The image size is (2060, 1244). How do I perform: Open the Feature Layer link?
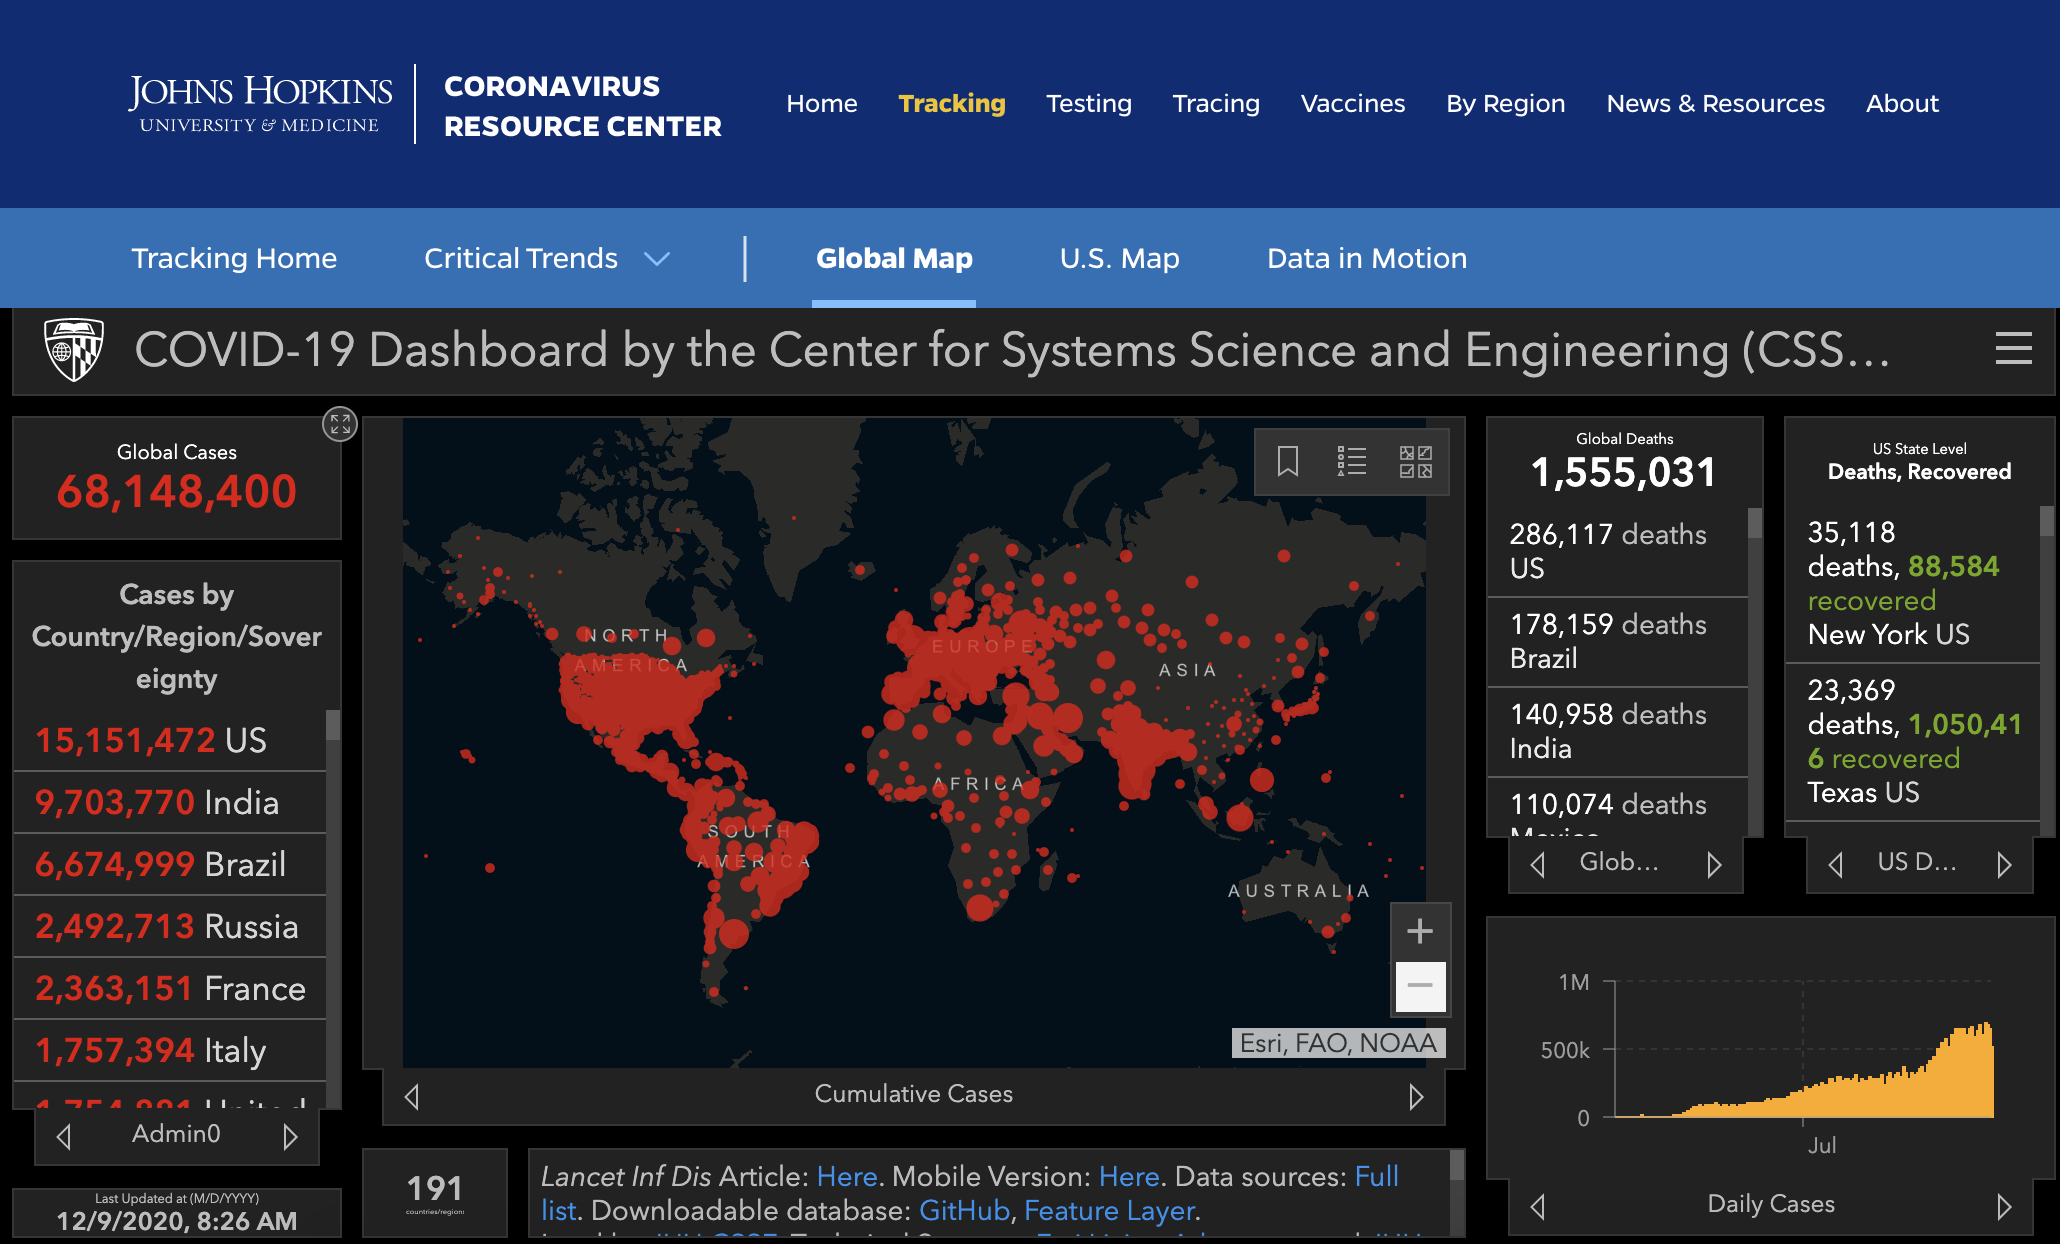pos(1110,1211)
